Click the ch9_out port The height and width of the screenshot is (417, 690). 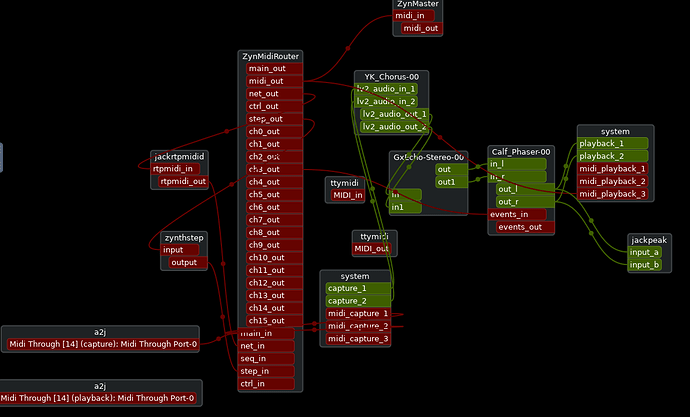275,245
